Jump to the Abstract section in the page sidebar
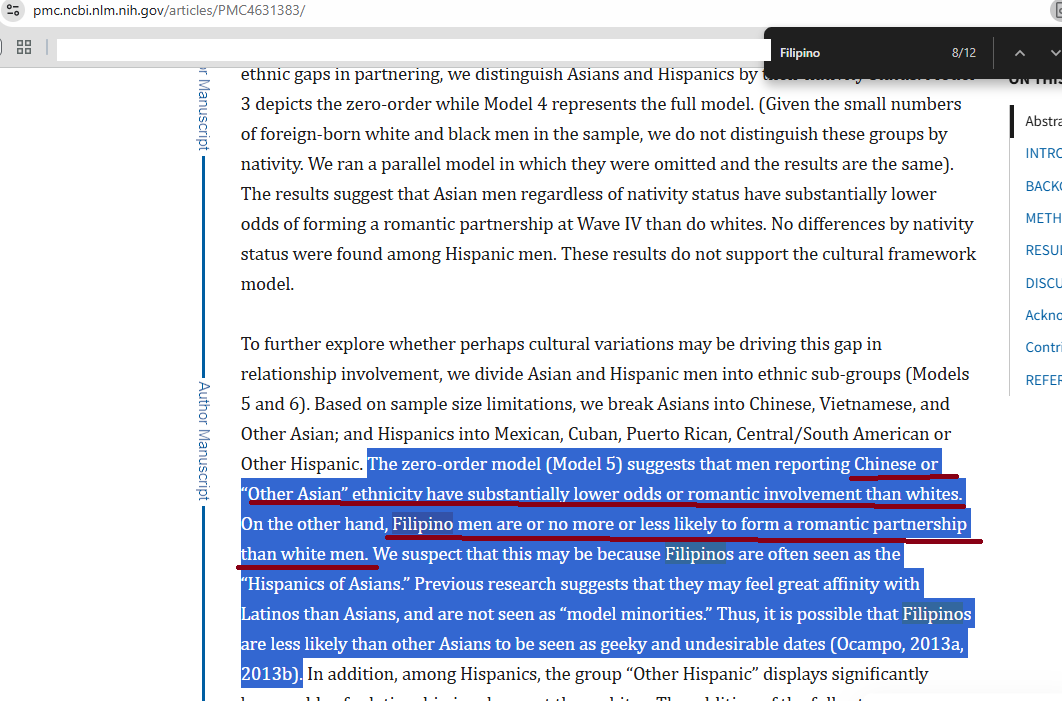This screenshot has height=701, width=1062. 1043,121
